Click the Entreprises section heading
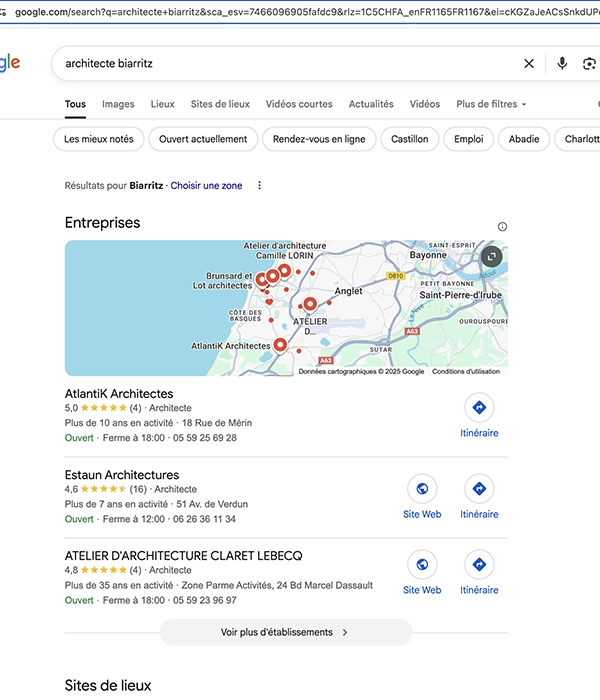The width and height of the screenshot is (600, 700). point(102,223)
